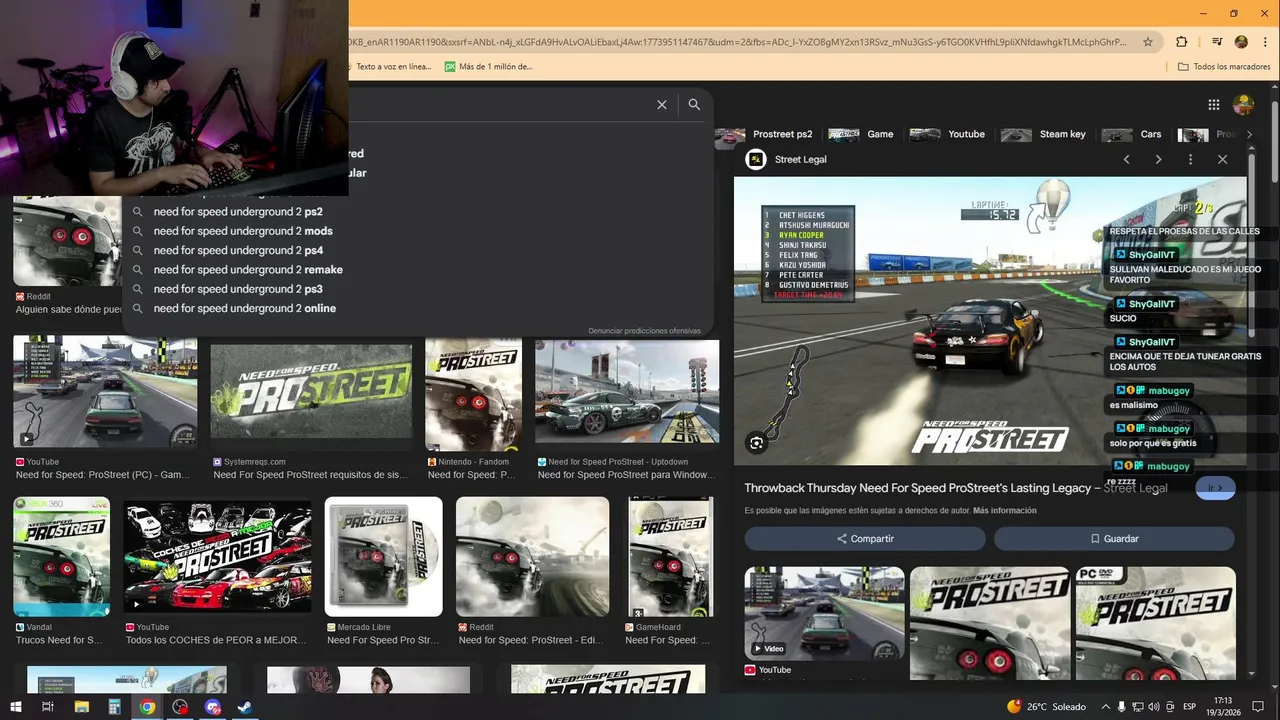The image size is (1280, 720).
Task: Click the Street Legal site logo icon
Action: coord(756,159)
